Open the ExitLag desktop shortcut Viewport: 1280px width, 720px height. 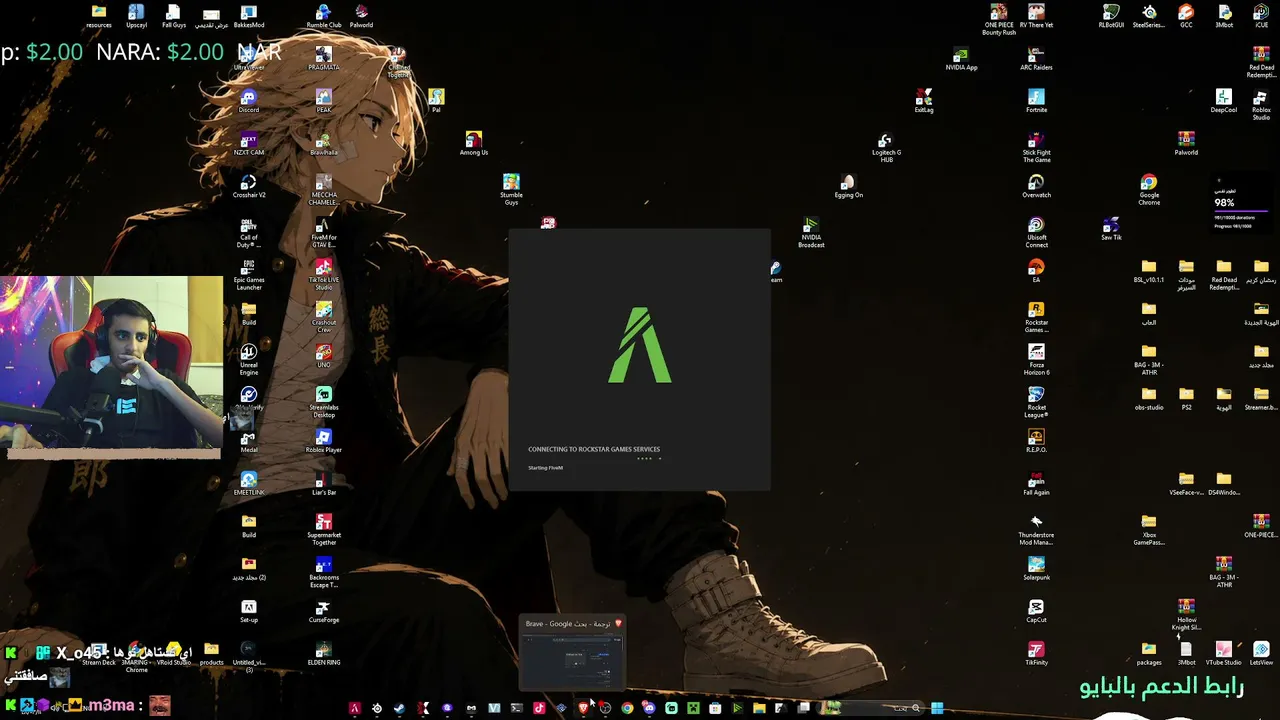(924, 101)
